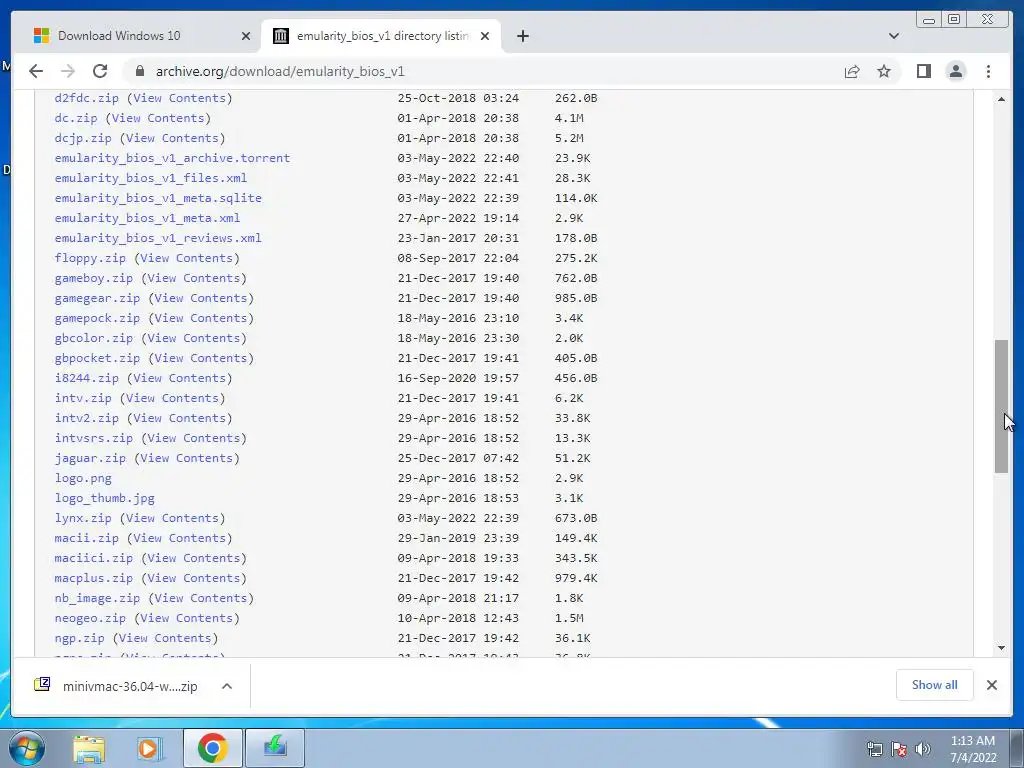Click the volume speaker icon

tap(923, 749)
